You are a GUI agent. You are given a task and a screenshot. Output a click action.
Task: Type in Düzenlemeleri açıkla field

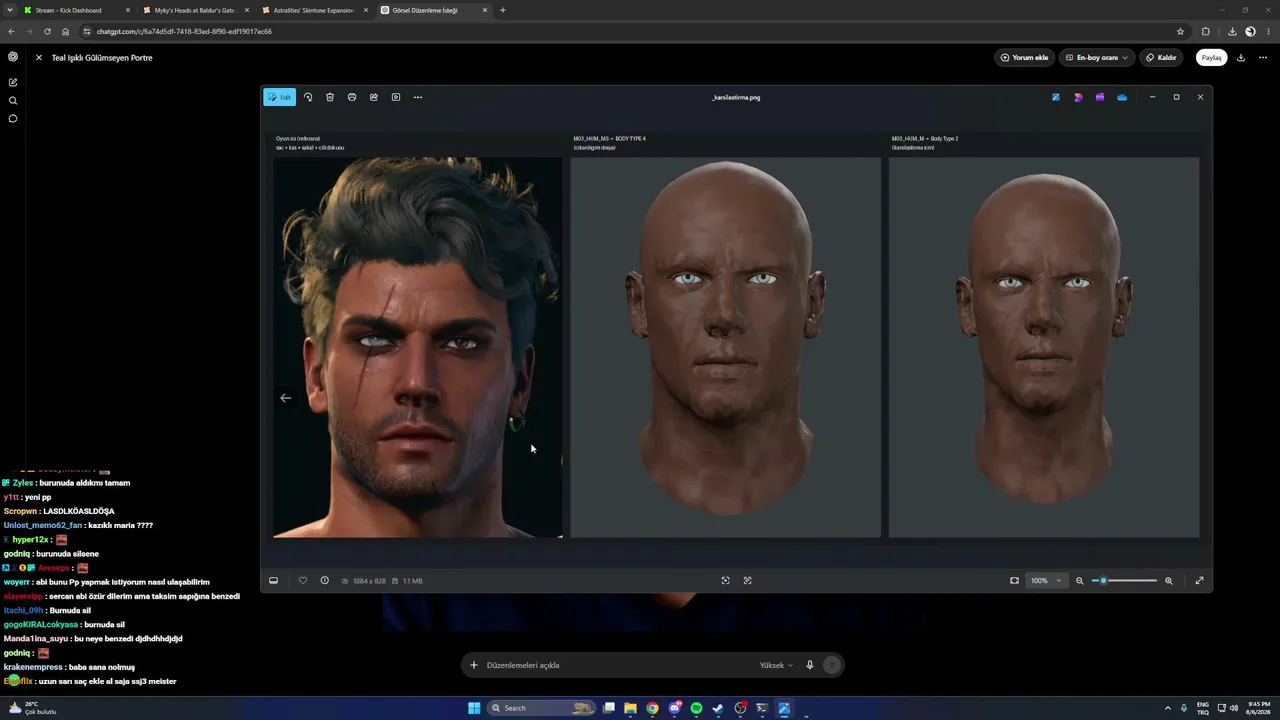coord(615,665)
